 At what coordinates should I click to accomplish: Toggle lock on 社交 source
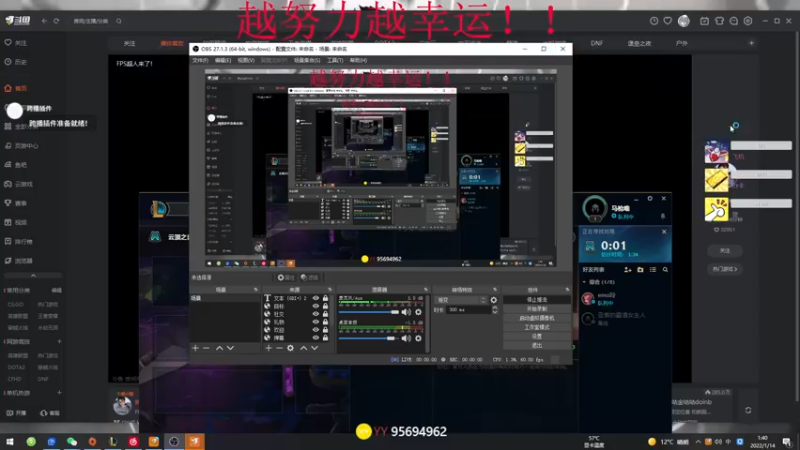click(x=326, y=314)
